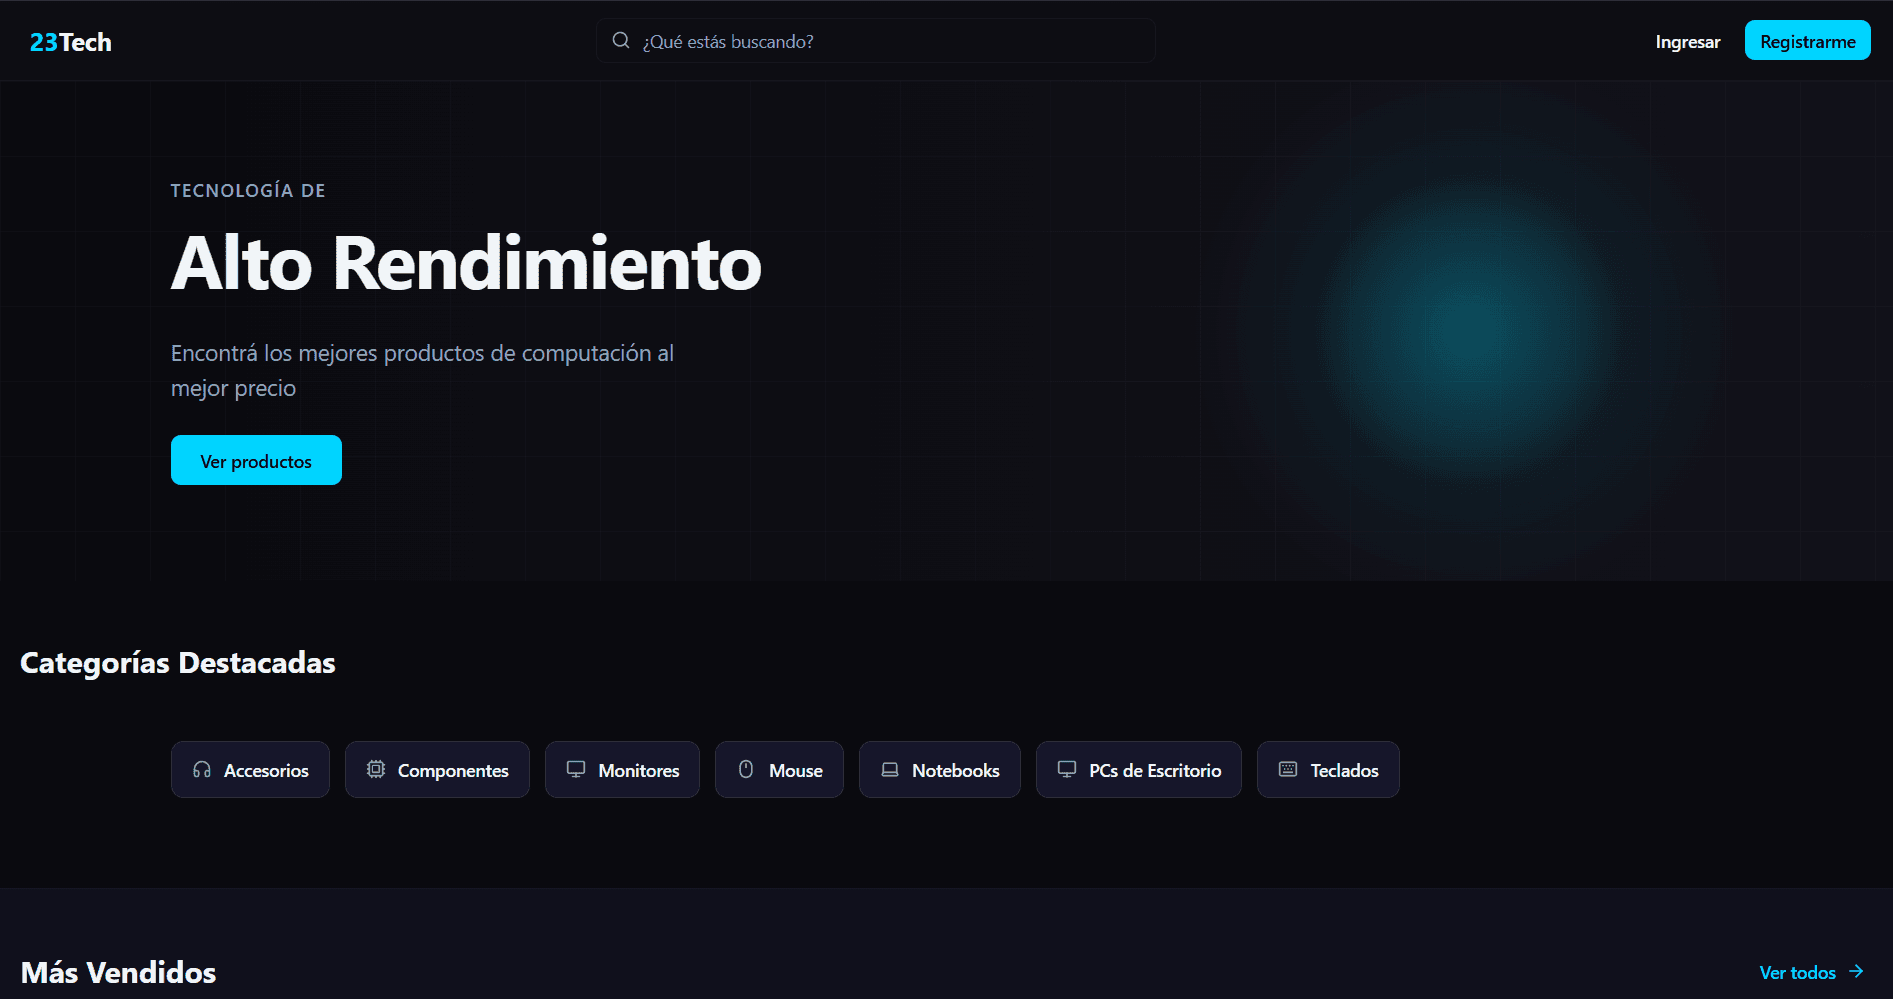Click the magnifying glass search icon
1893x999 pixels.
point(621,41)
